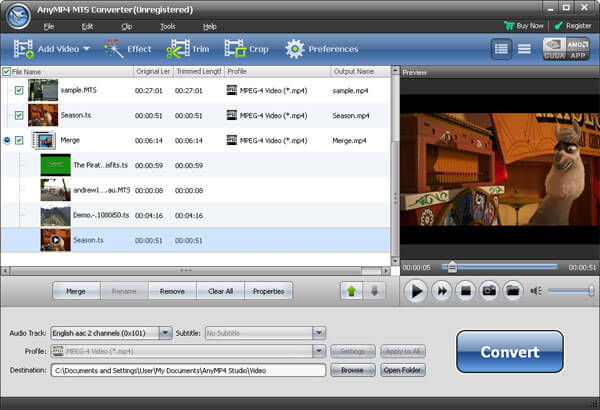The image size is (600, 410).
Task: Open the Clip menu
Action: click(127, 26)
